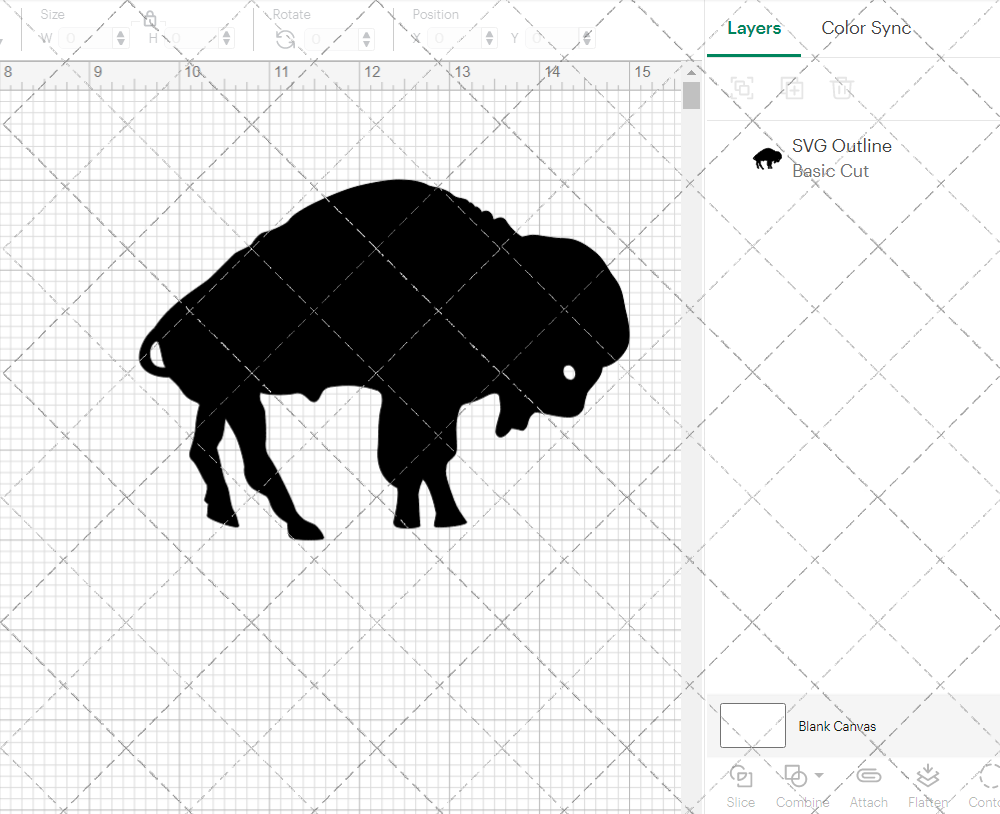Image resolution: width=1000 pixels, height=814 pixels.
Task: Click the canvas vertical scrollbar up arrow
Action: [691, 73]
